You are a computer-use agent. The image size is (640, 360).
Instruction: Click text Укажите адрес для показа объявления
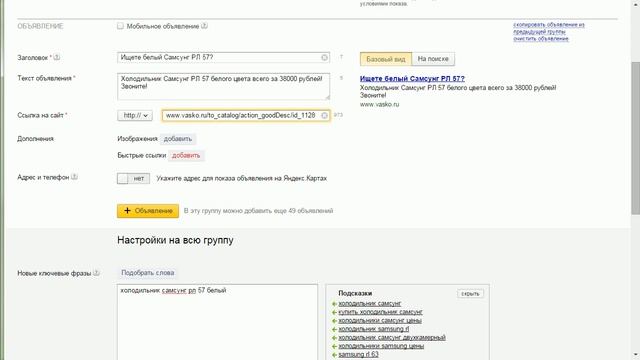tap(242, 178)
